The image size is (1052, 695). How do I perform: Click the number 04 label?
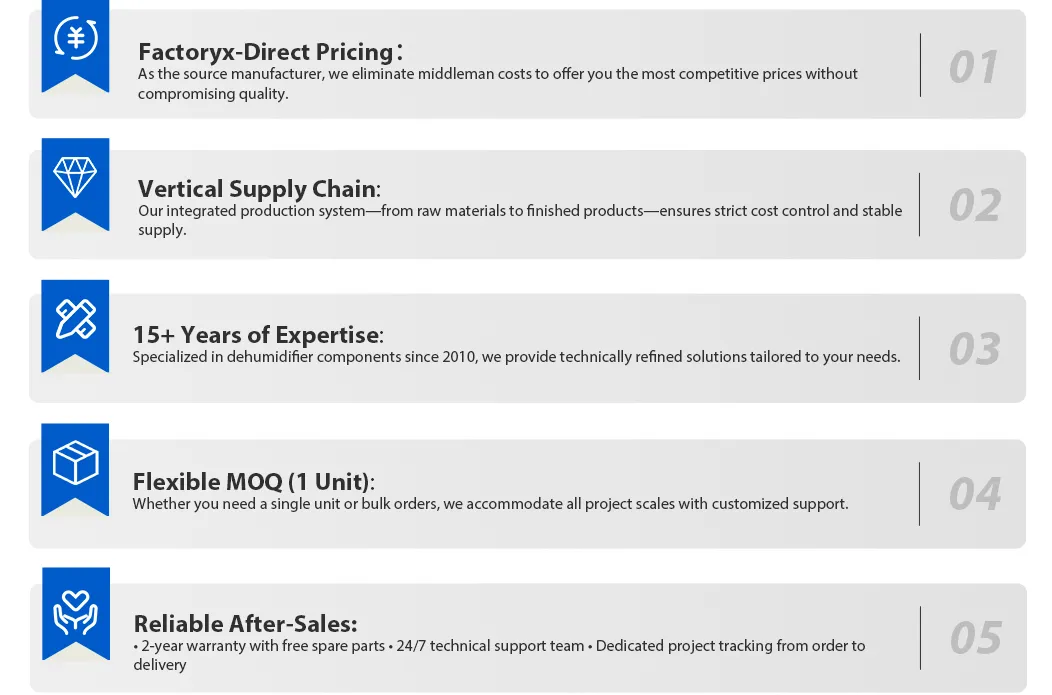[973, 494]
